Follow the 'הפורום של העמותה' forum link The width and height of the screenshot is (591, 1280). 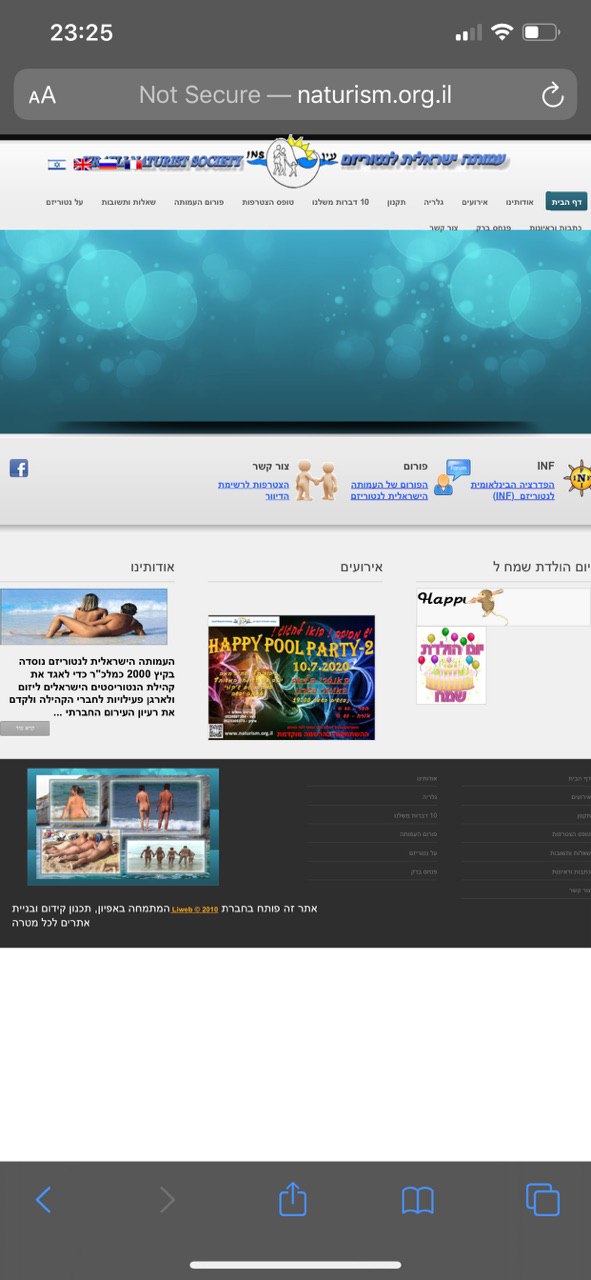(389, 490)
